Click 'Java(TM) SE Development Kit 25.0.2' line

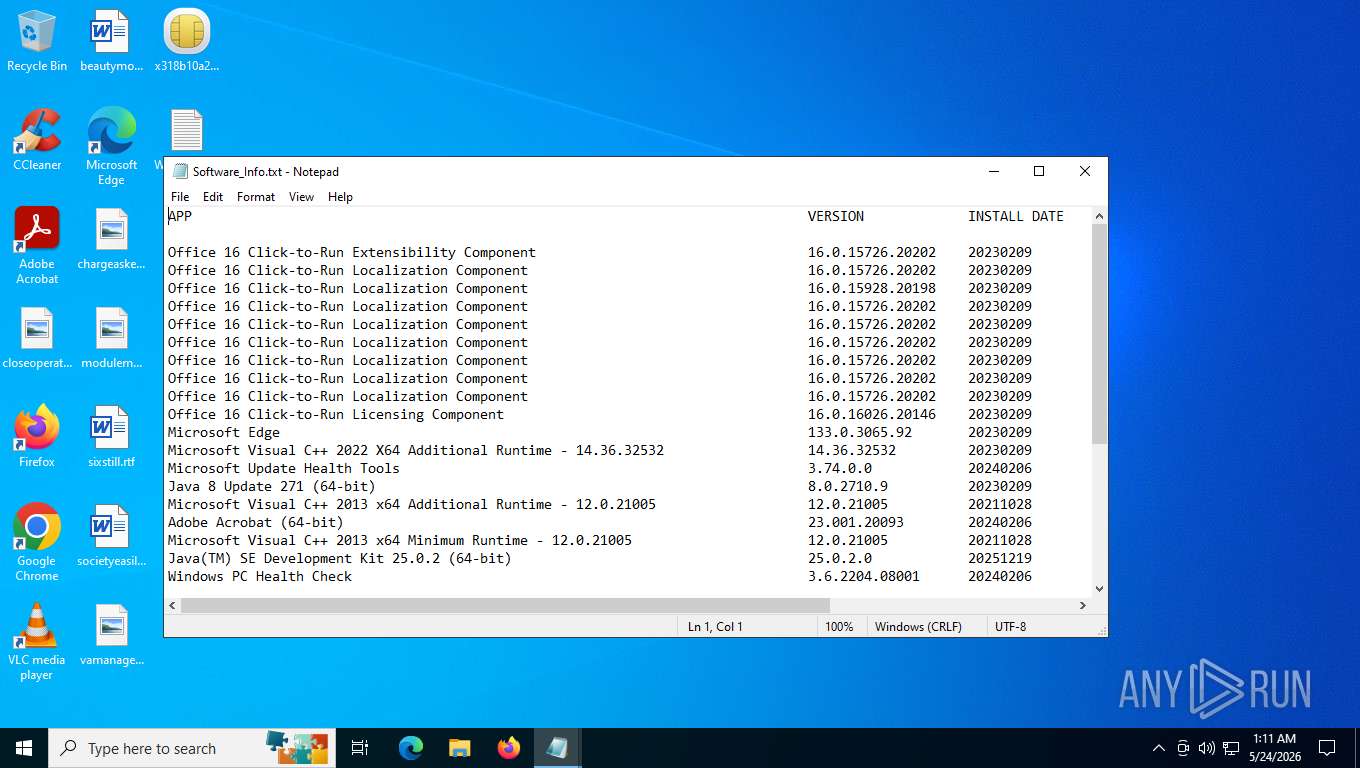pyautogui.click(x=340, y=558)
